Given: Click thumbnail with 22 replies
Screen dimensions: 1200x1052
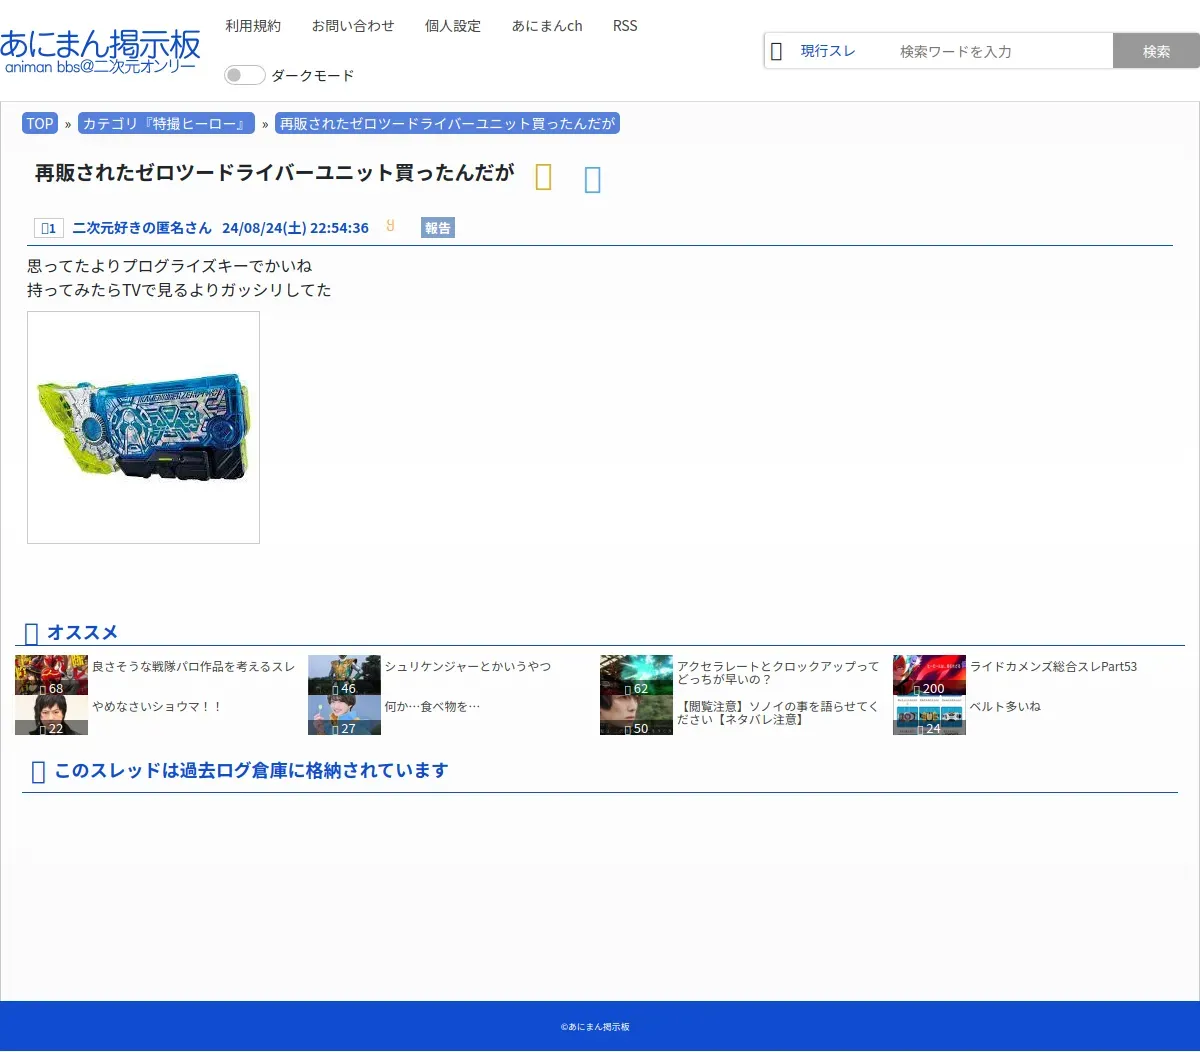Looking at the screenshot, I should (51, 715).
